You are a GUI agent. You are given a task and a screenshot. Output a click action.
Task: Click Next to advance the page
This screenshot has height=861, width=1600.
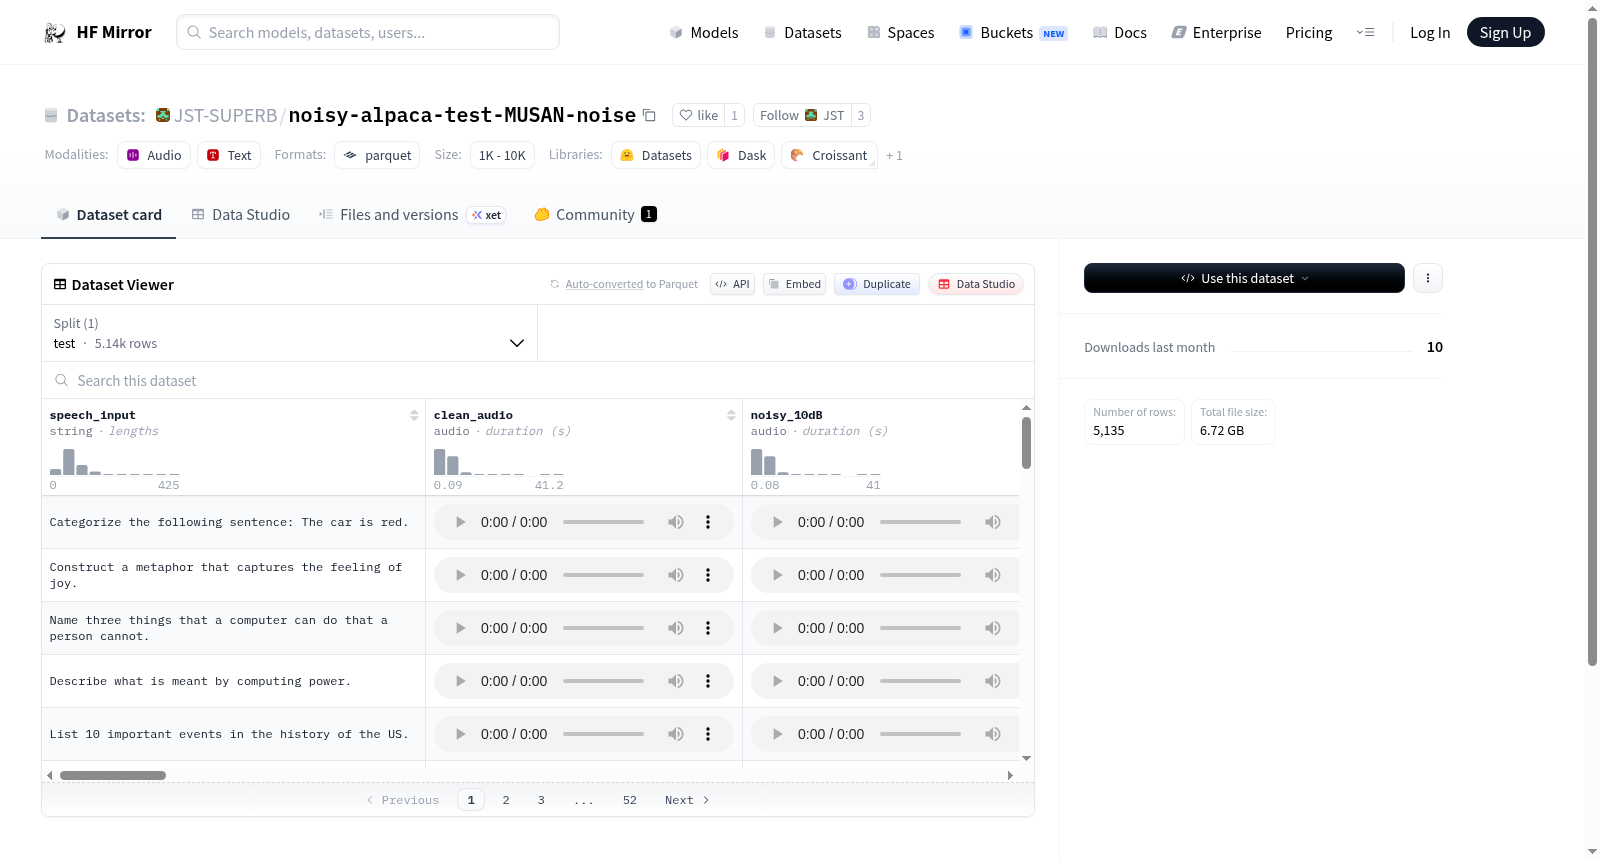click(x=687, y=800)
